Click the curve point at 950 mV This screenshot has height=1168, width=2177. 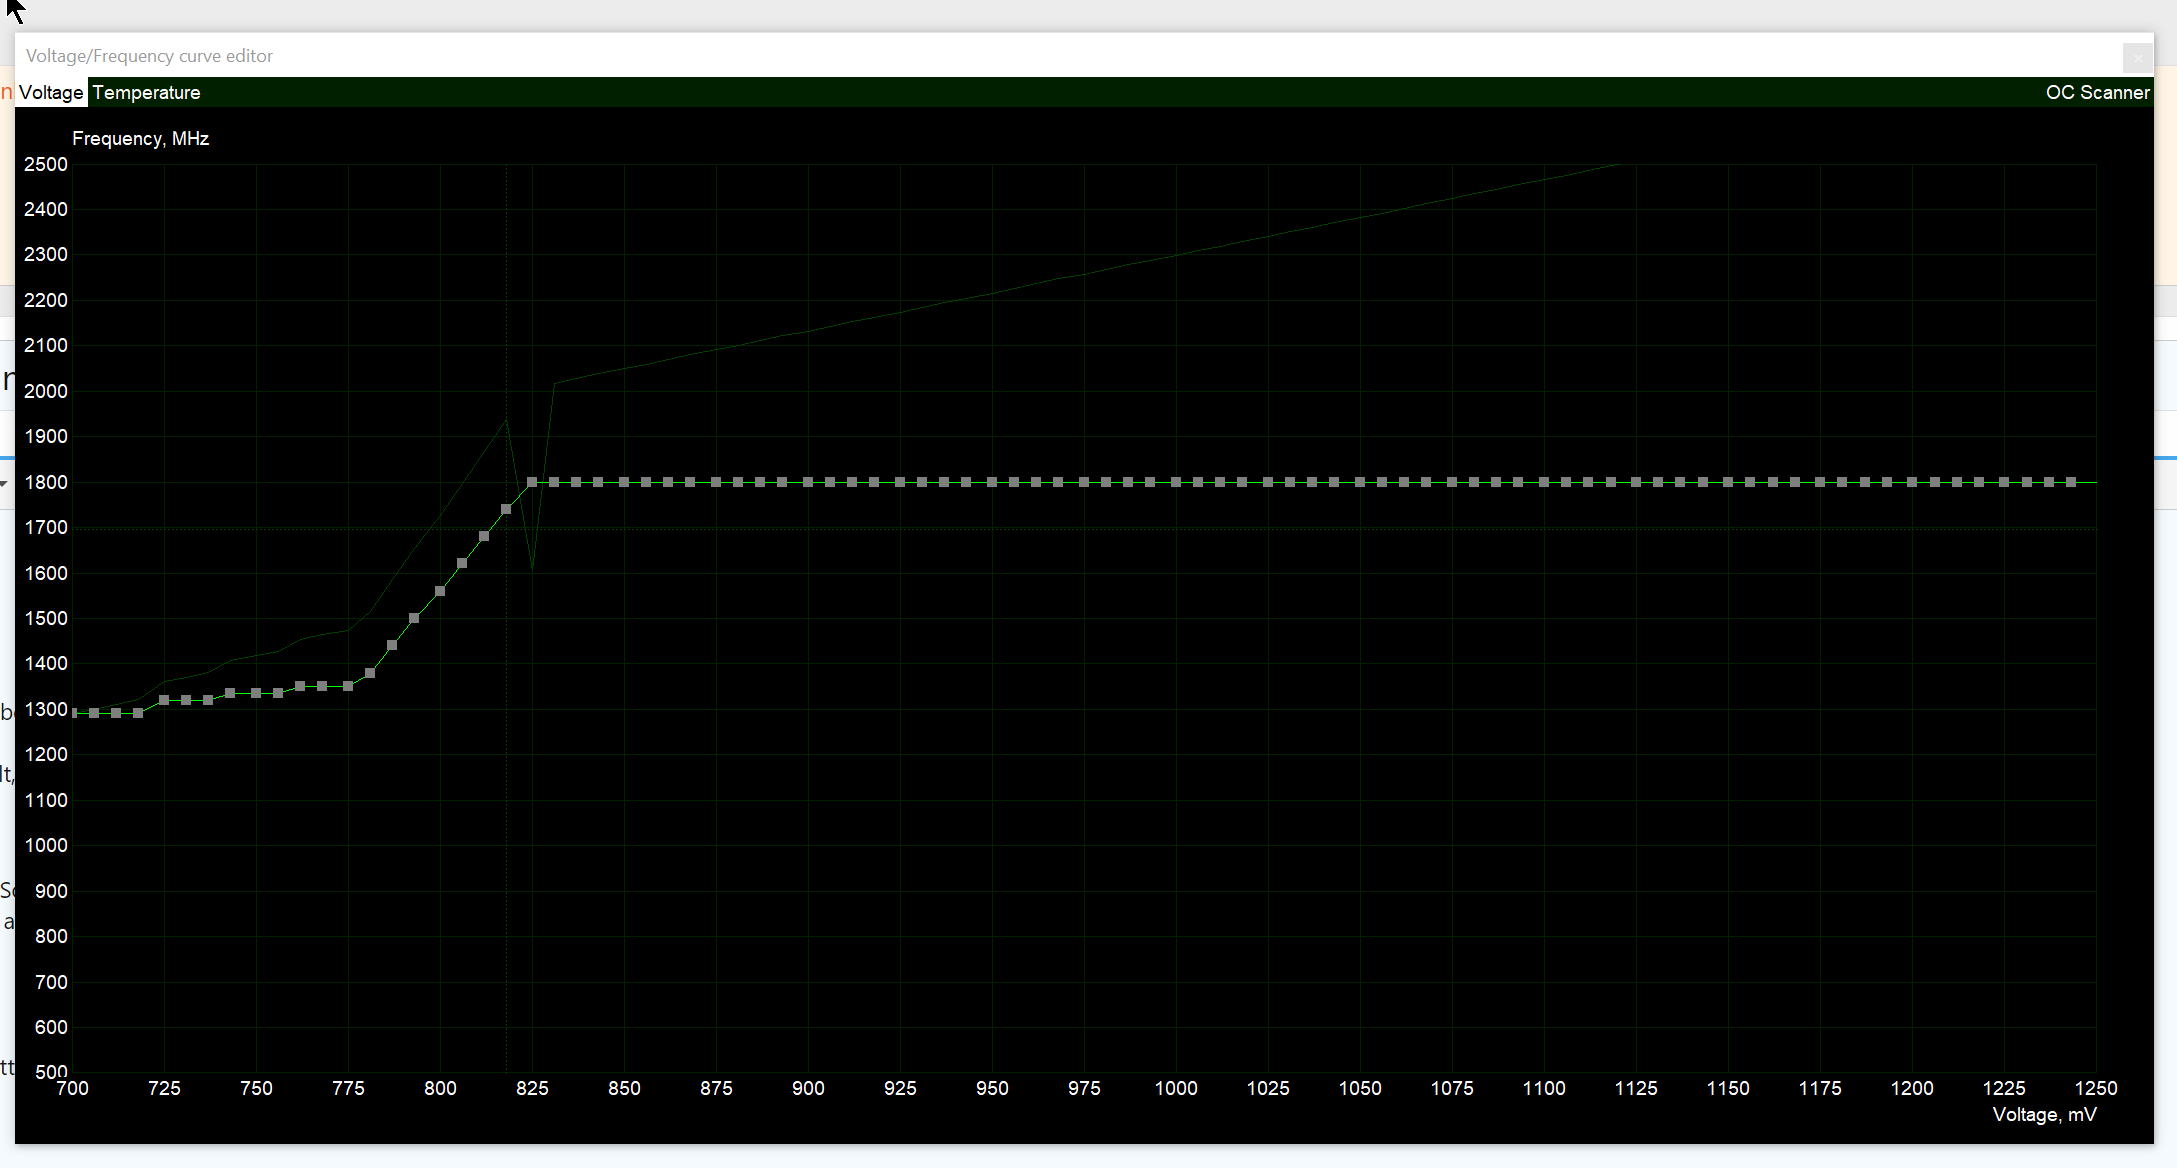click(992, 482)
